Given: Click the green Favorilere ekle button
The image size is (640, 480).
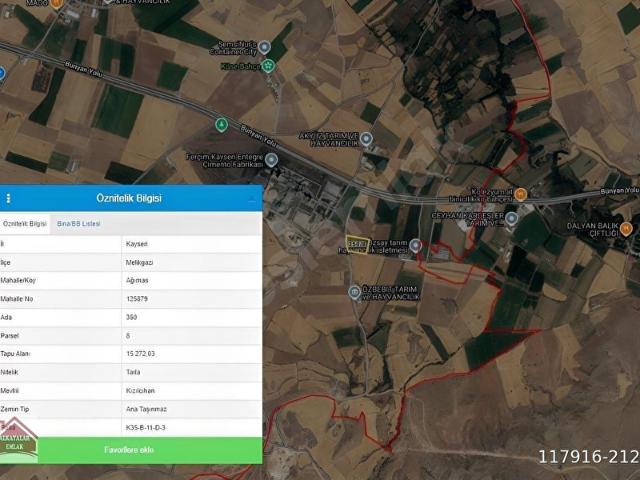Looking at the screenshot, I should tap(129, 450).
